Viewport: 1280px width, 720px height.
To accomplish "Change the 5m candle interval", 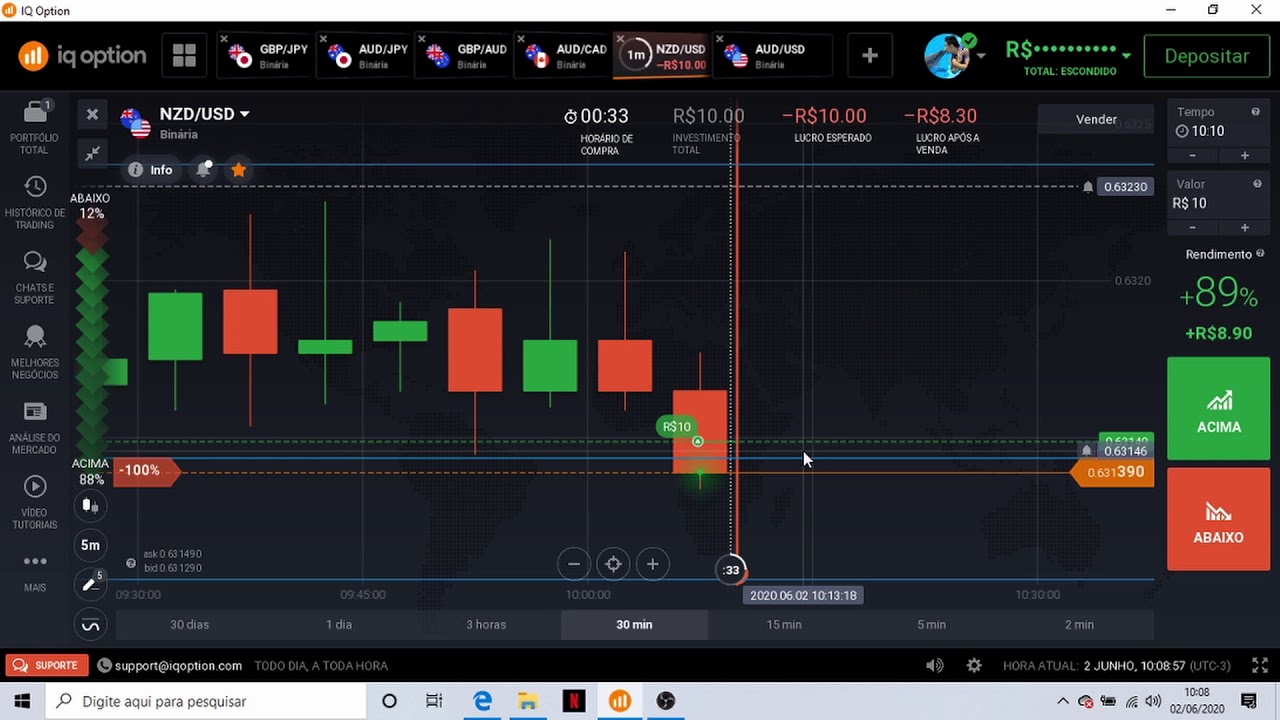I will 90,545.
